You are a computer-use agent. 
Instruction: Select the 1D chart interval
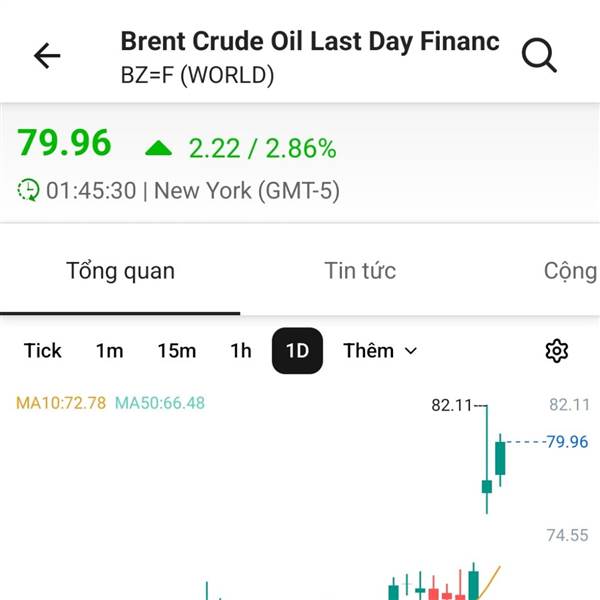coord(297,351)
